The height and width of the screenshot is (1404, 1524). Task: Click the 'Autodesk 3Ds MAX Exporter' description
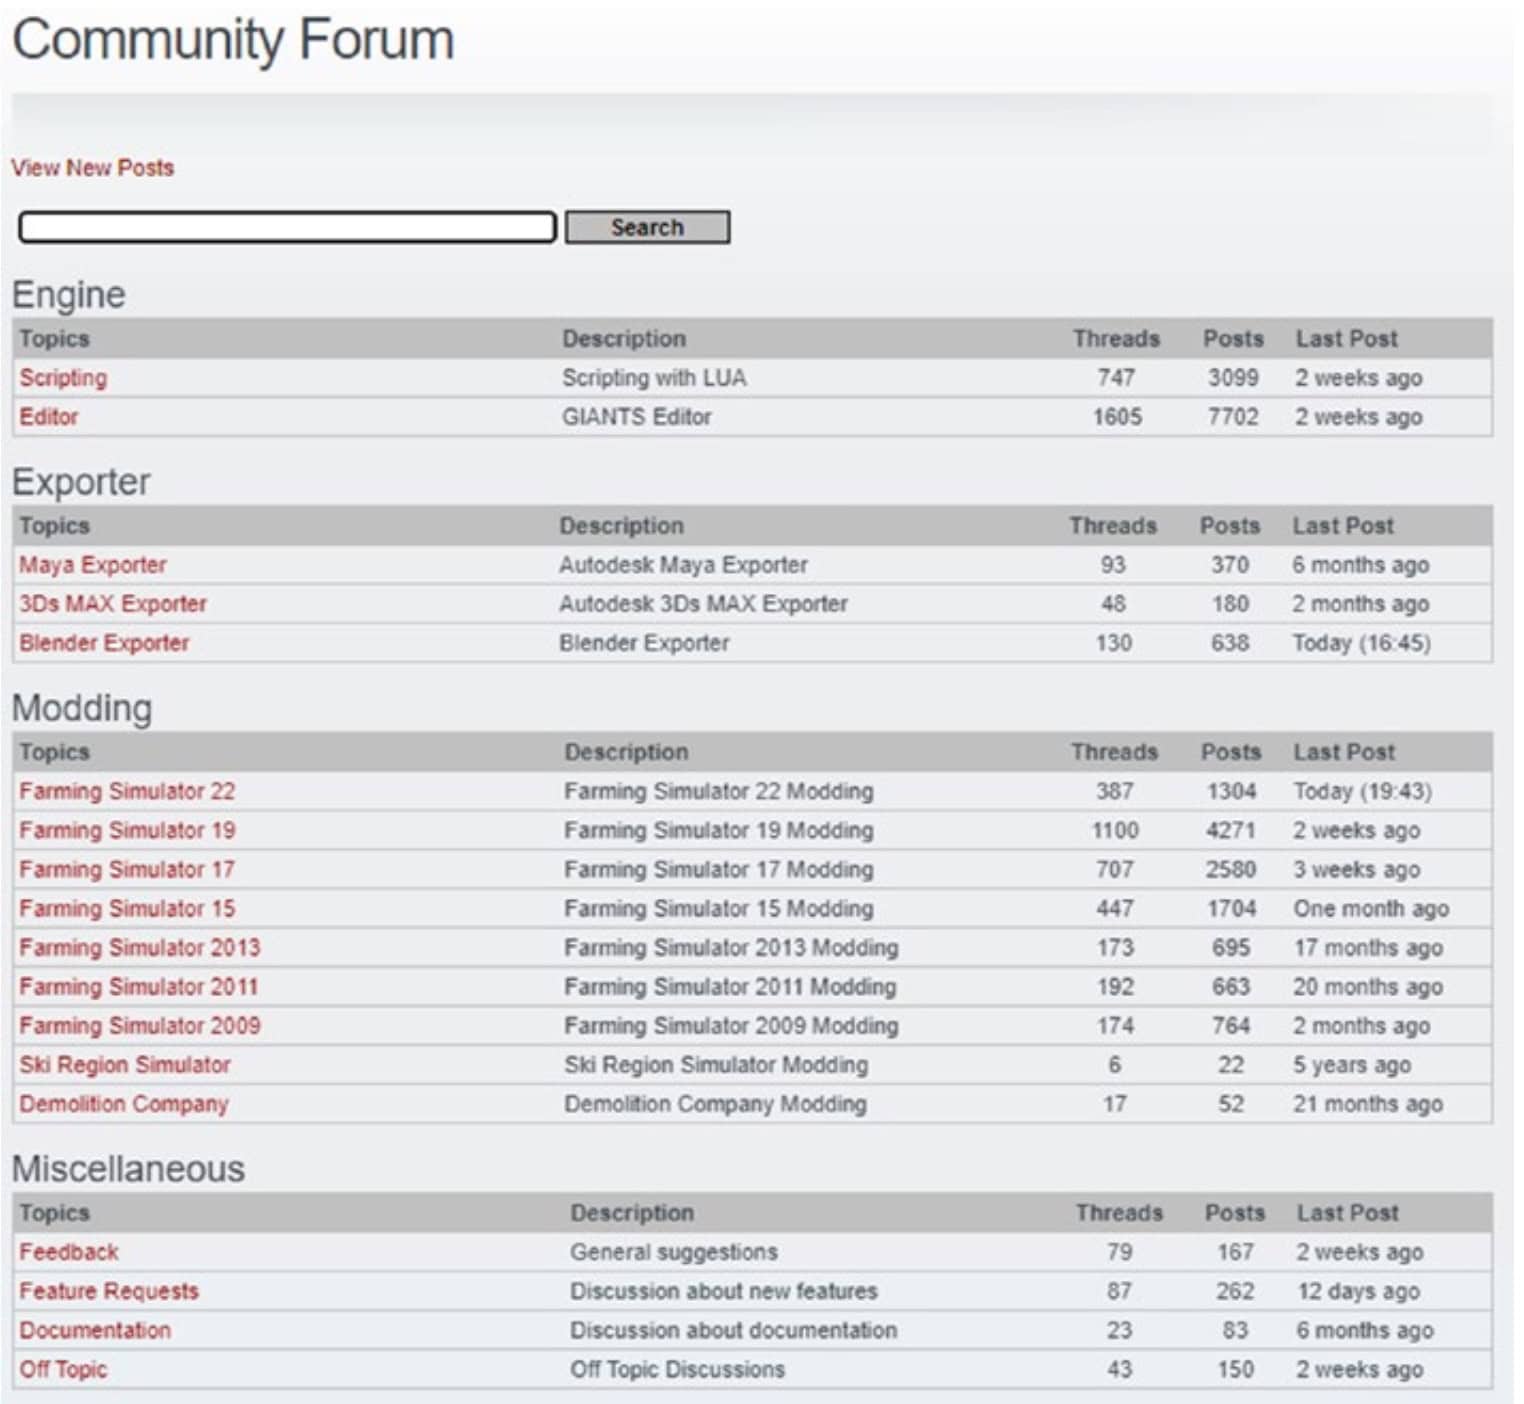(x=703, y=604)
